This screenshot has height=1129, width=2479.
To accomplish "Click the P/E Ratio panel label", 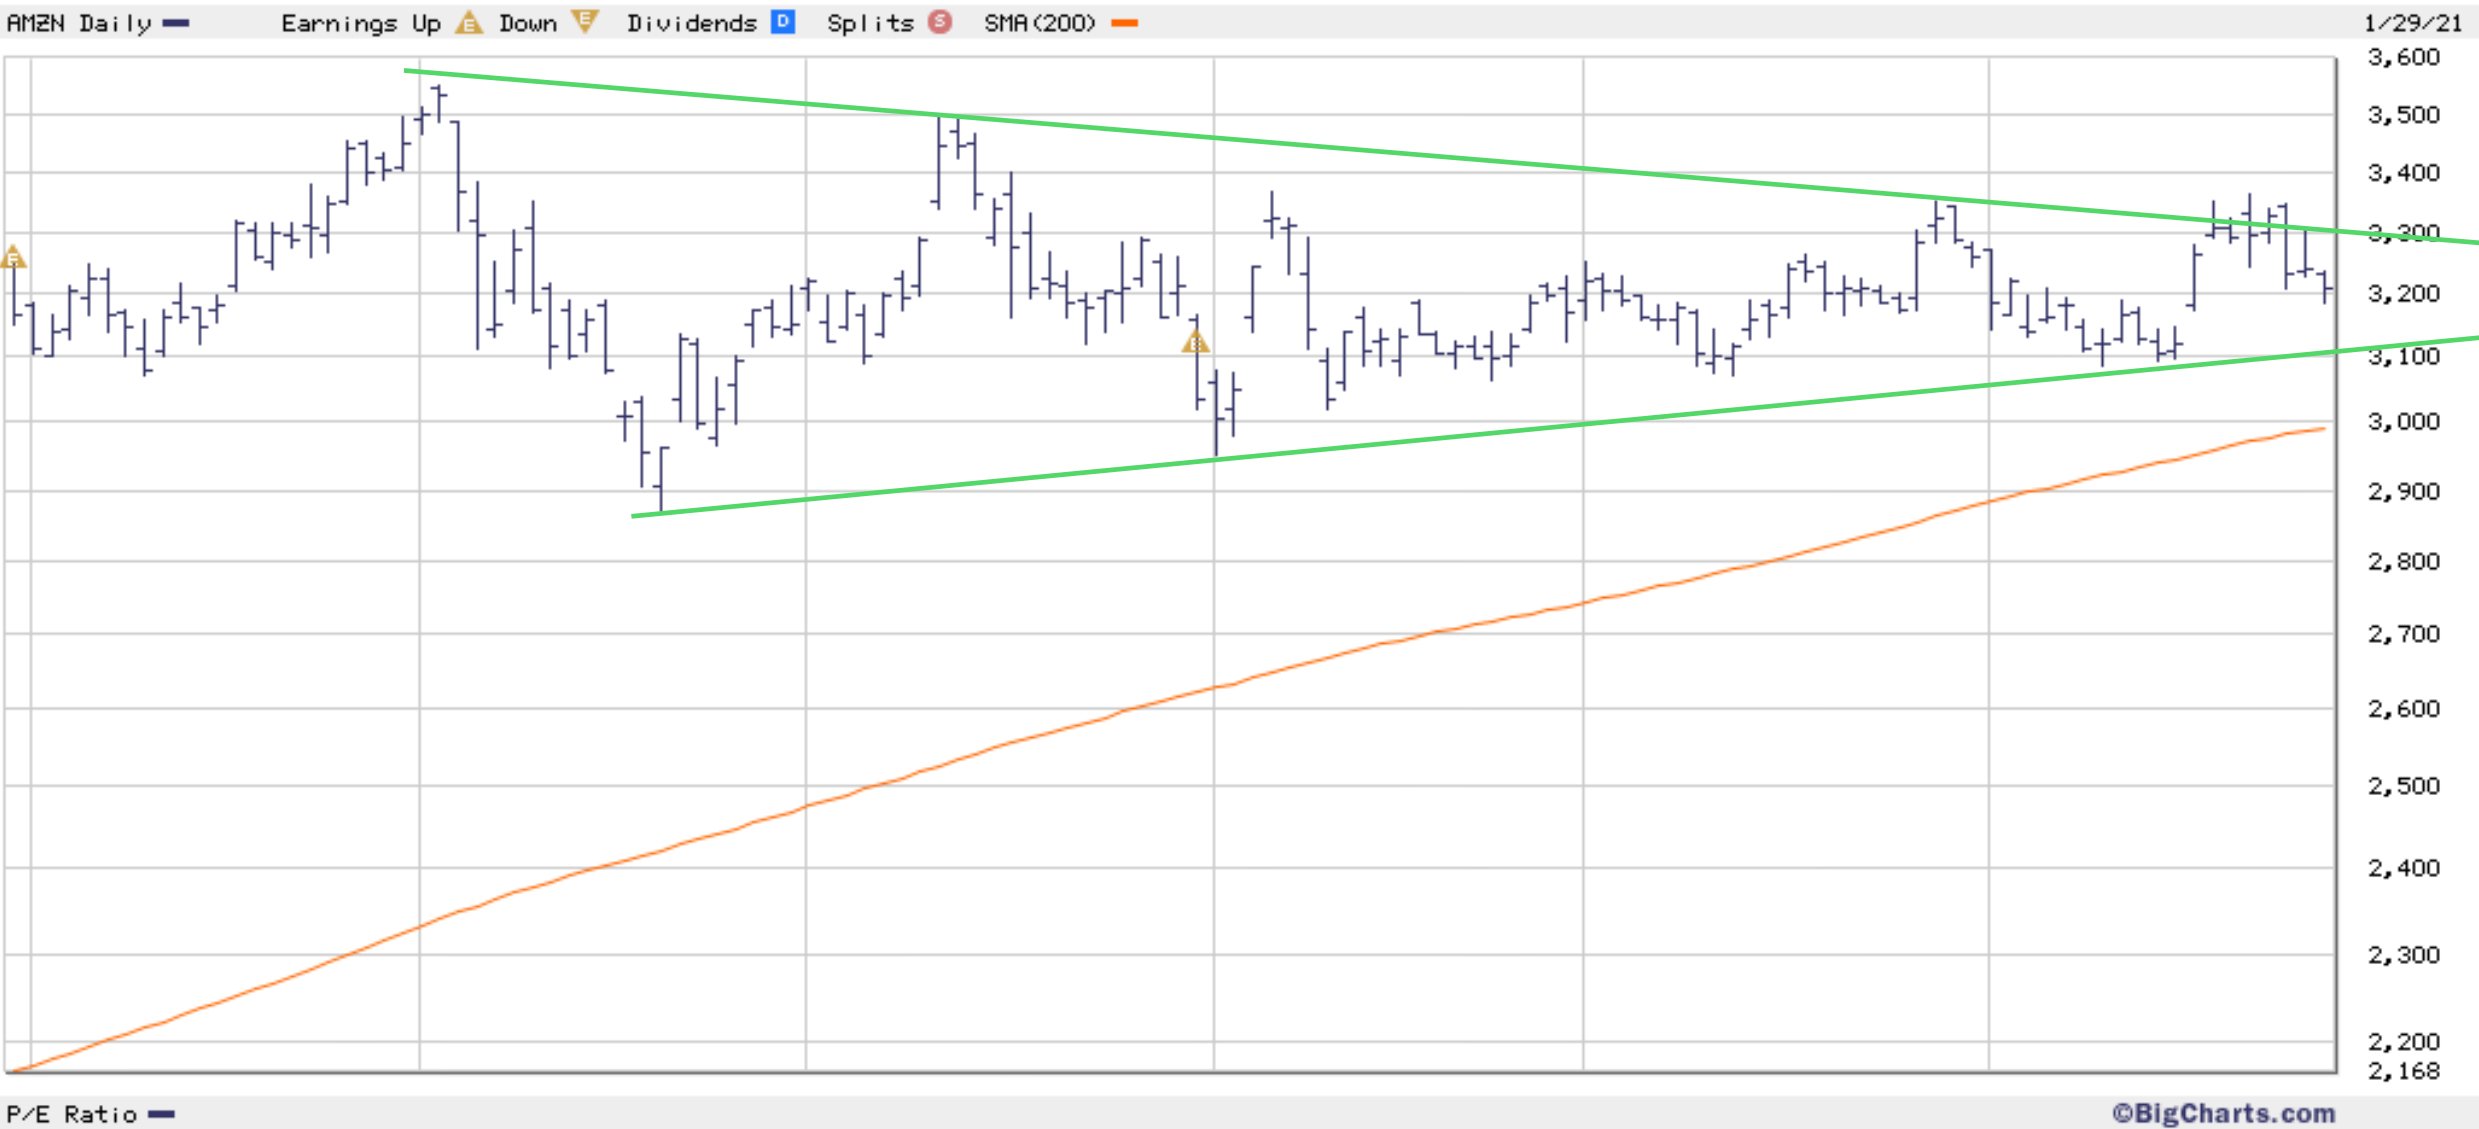I will [x=71, y=1114].
